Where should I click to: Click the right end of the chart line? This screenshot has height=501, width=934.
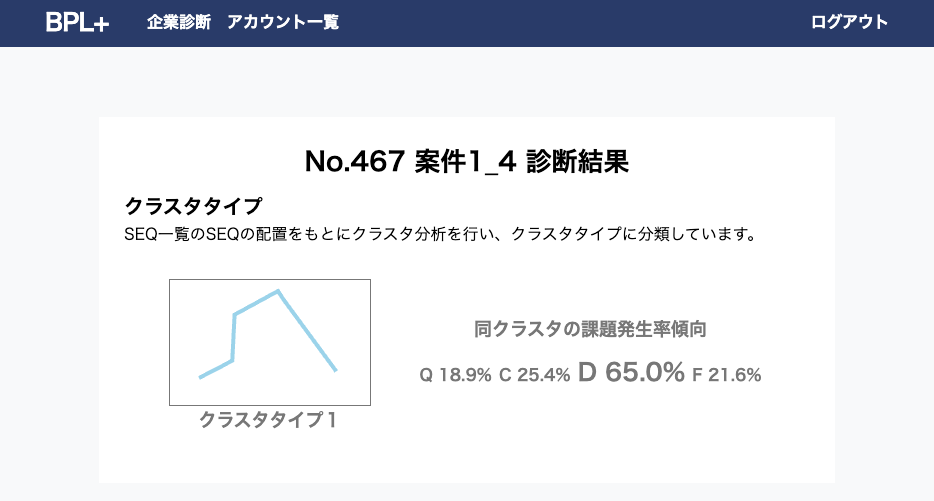335,370
